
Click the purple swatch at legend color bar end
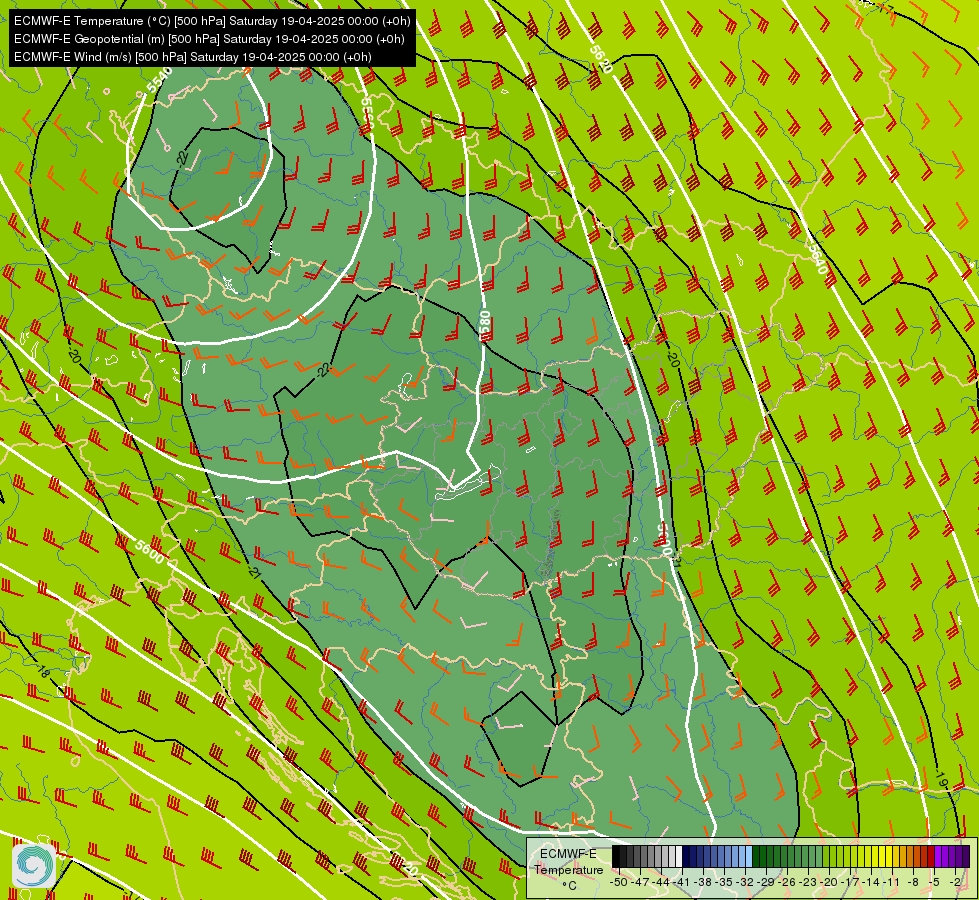966,857
